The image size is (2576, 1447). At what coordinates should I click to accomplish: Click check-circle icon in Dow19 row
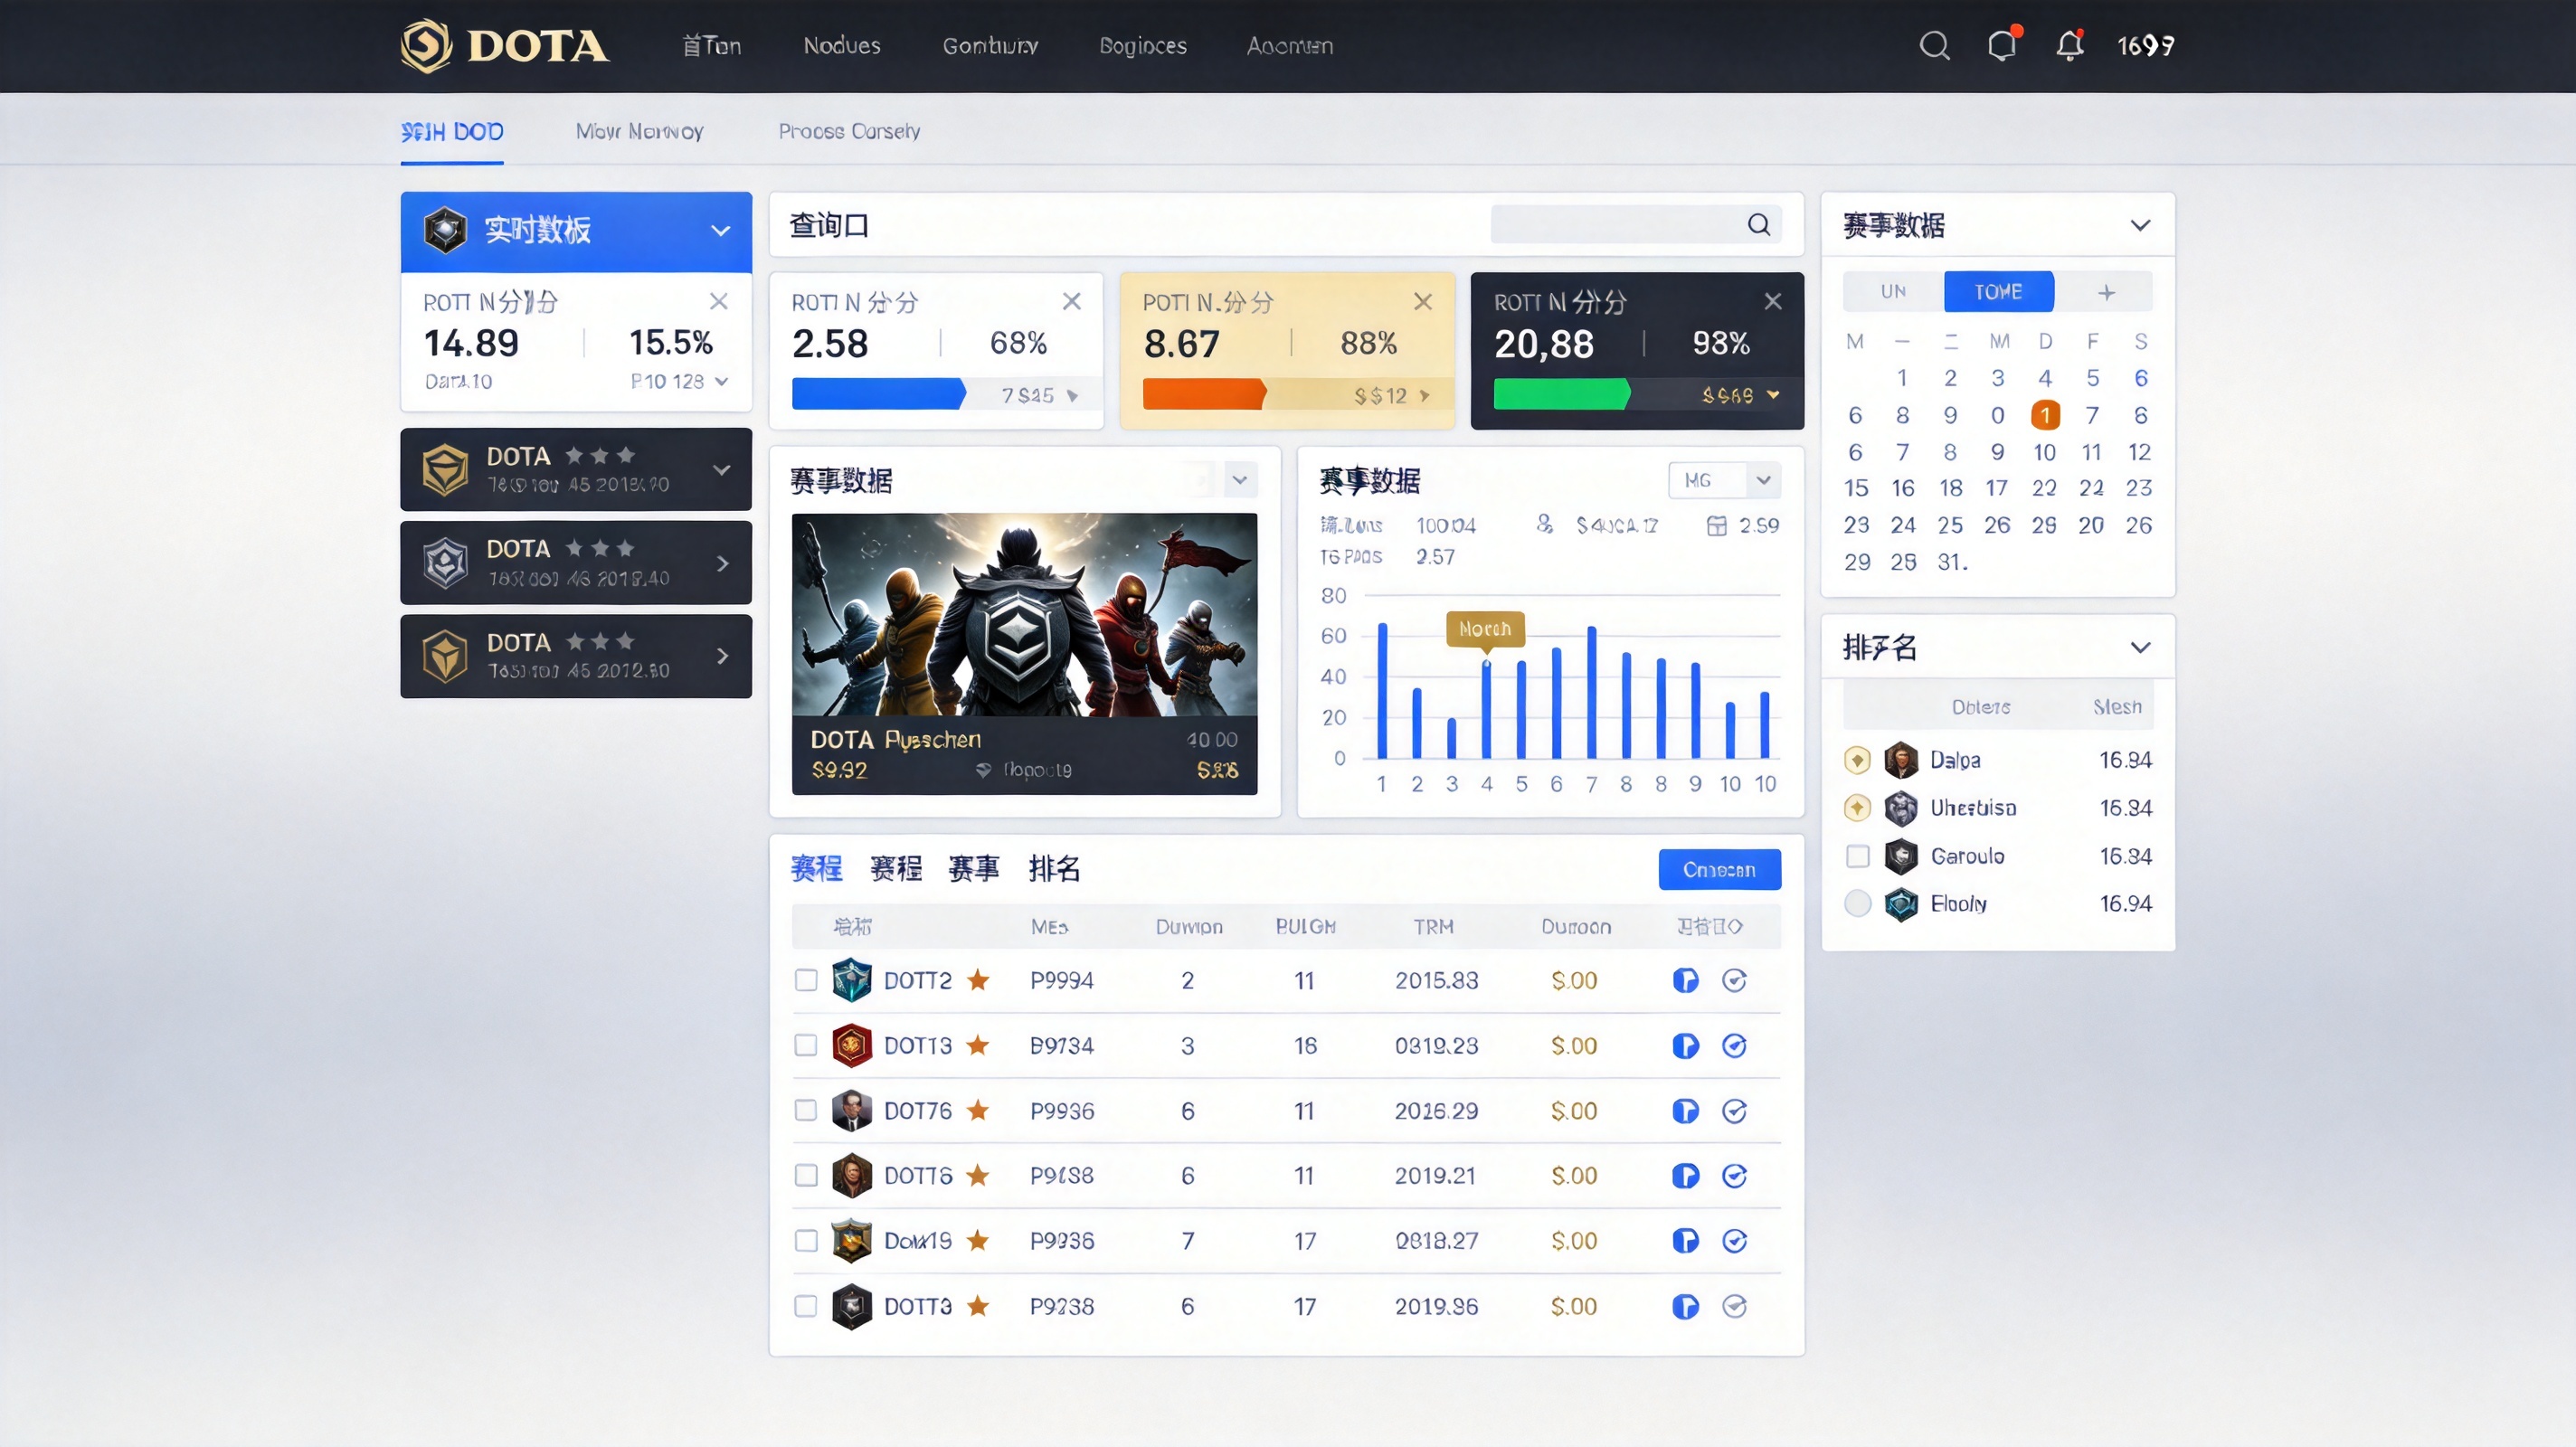click(1734, 1240)
